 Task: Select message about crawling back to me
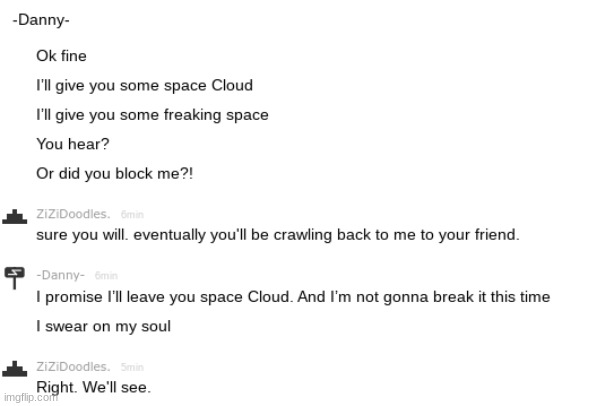[278, 235]
